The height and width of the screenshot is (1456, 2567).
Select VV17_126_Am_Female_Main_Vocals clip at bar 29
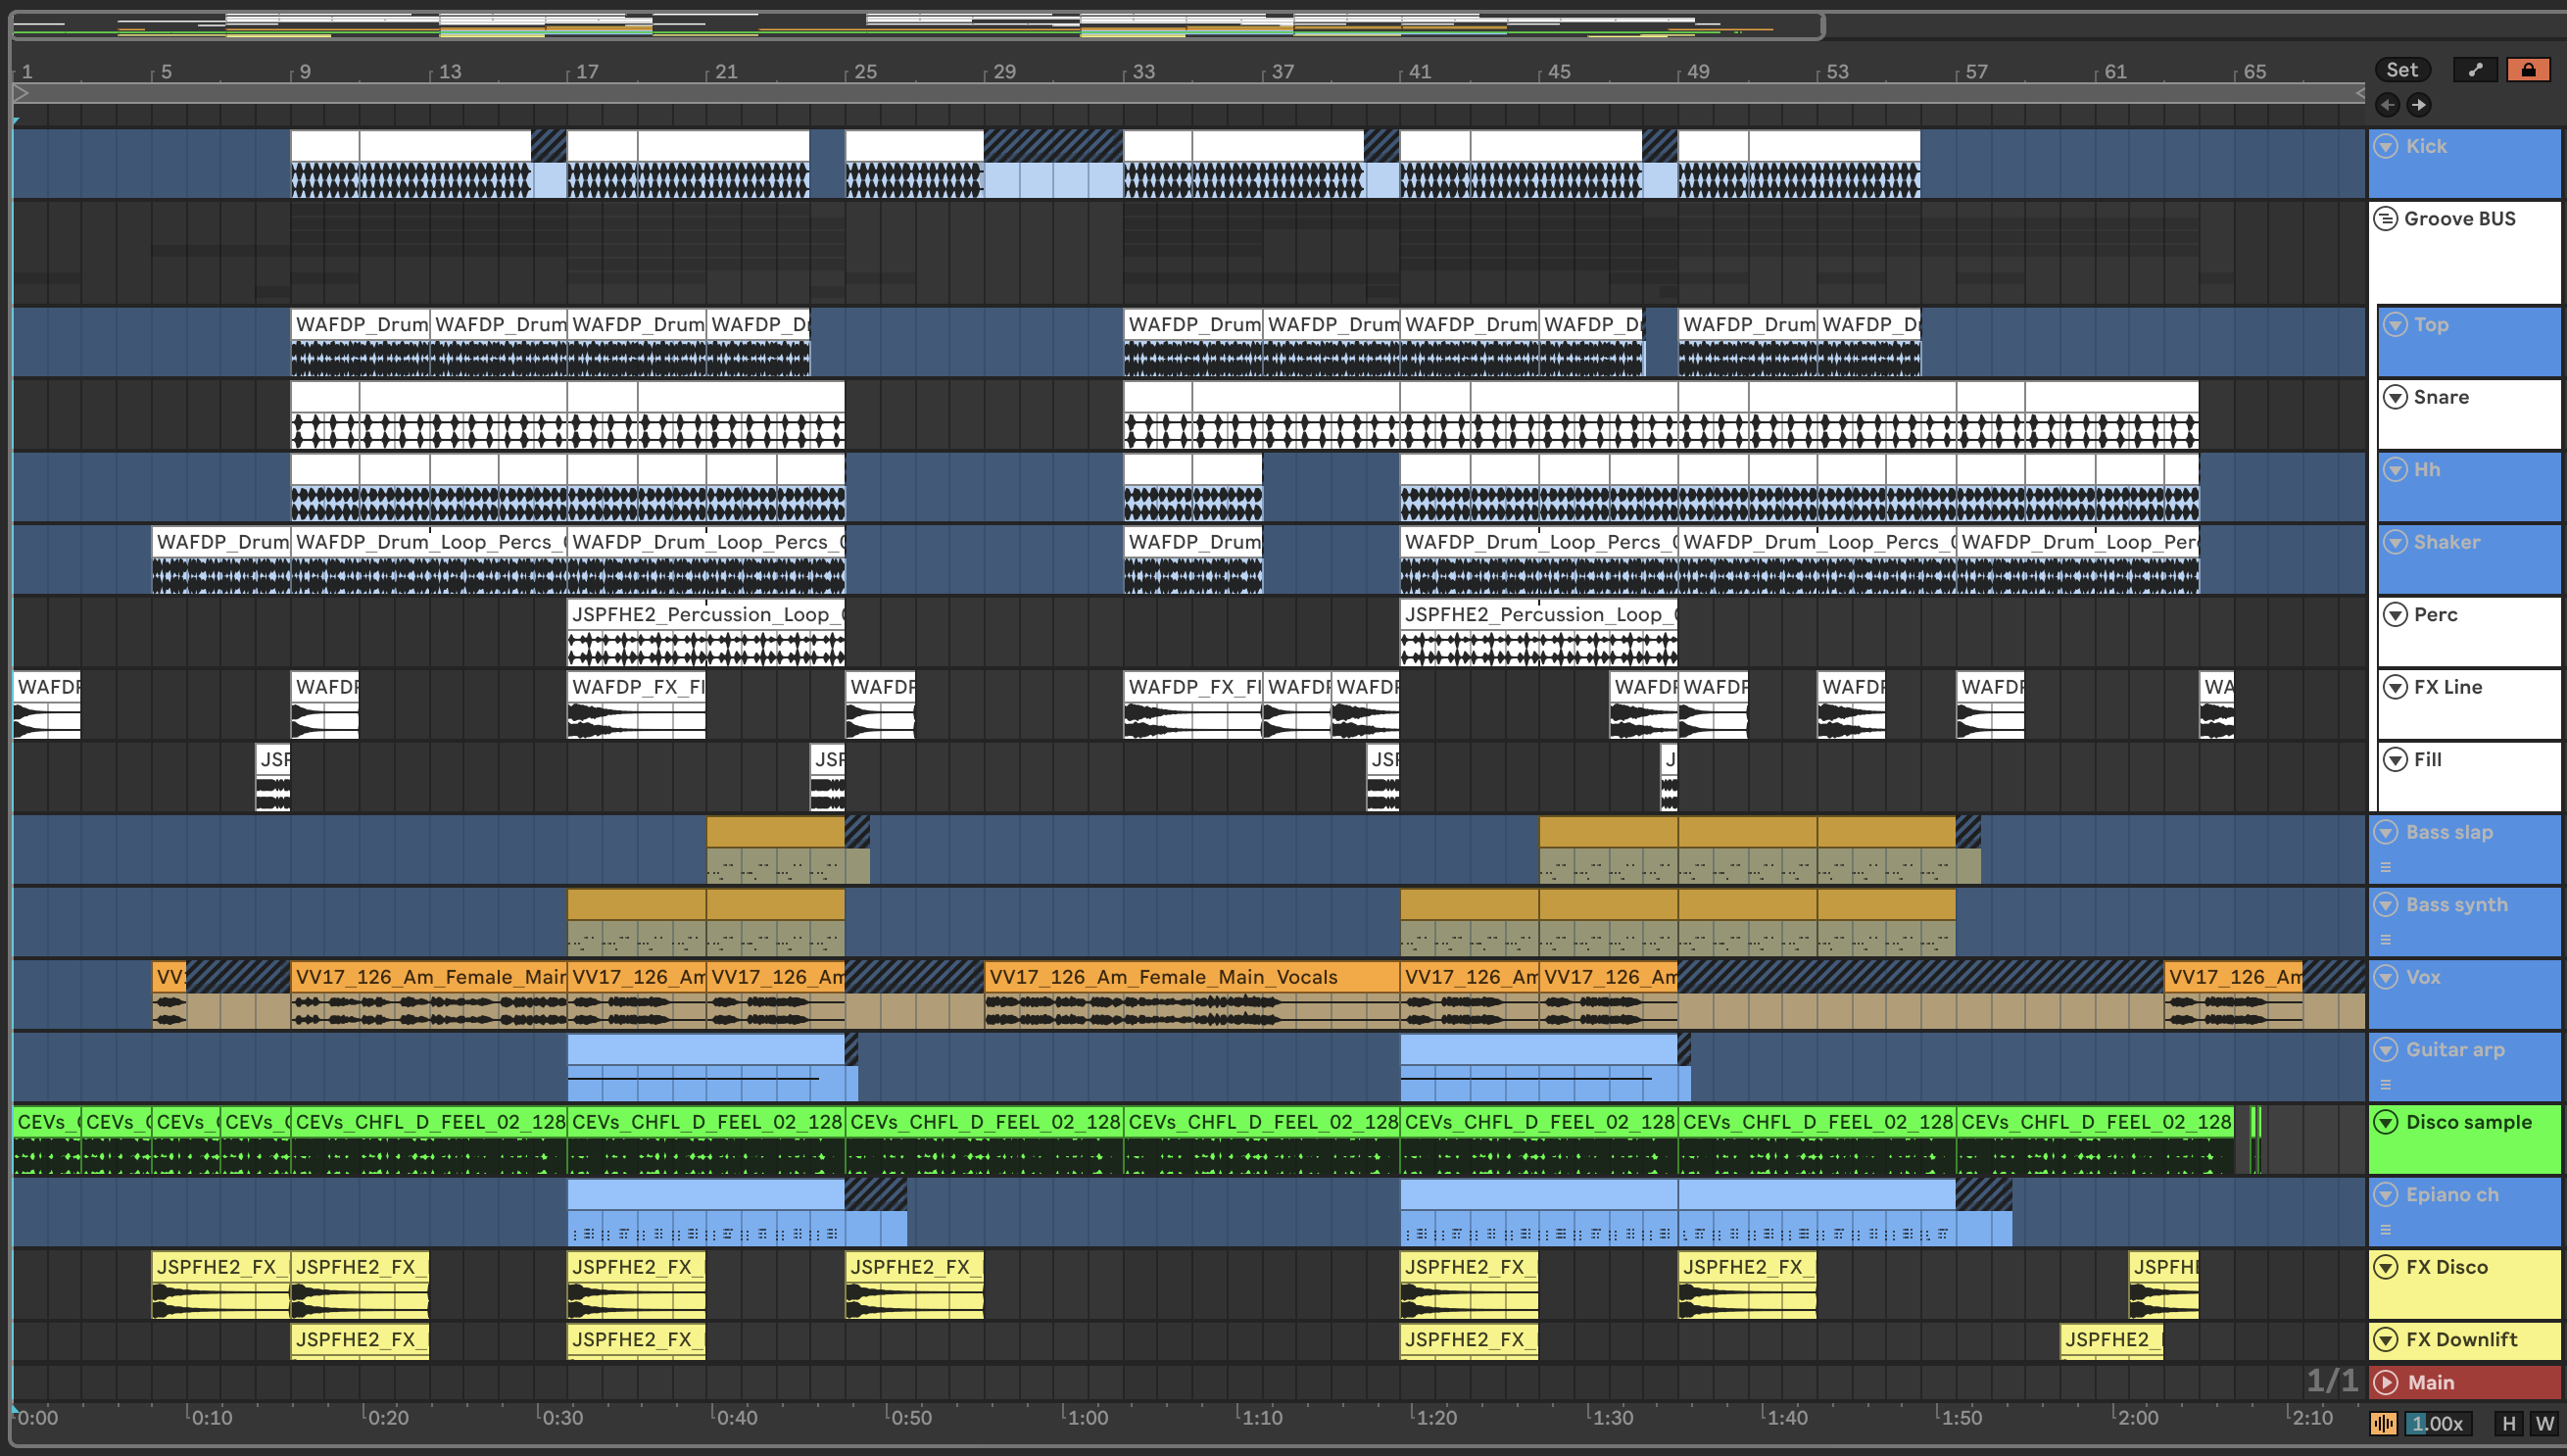tap(1190, 977)
